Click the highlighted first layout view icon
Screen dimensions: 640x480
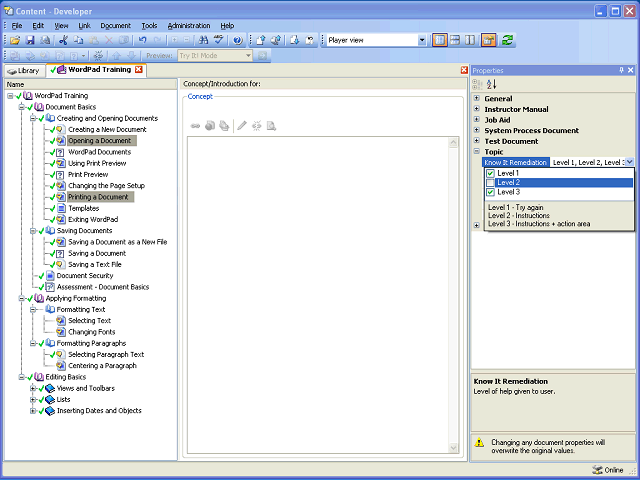pyautogui.click(x=439, y=40)
